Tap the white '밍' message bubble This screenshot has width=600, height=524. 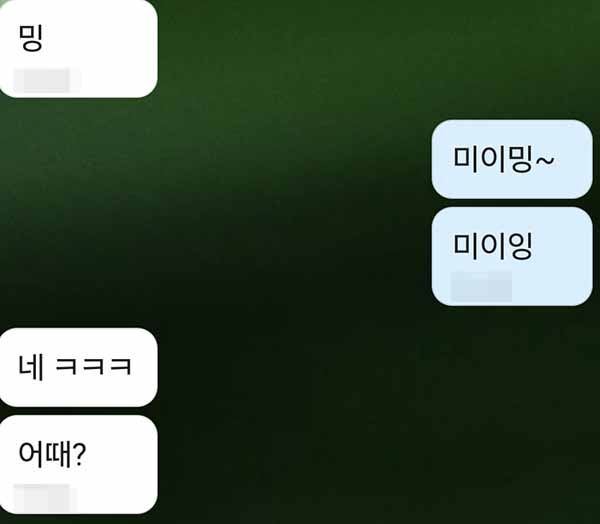click(x=78, y=48)
